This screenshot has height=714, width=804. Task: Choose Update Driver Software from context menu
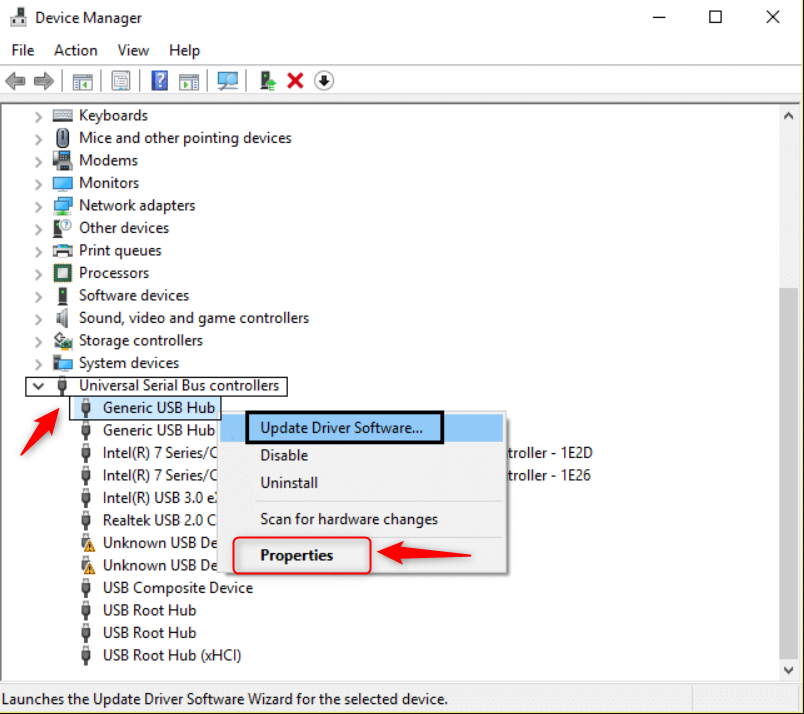pos(341,428)
